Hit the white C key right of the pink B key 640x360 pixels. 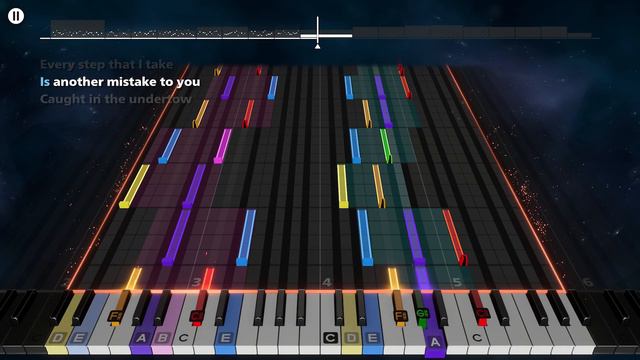[183, 339]
